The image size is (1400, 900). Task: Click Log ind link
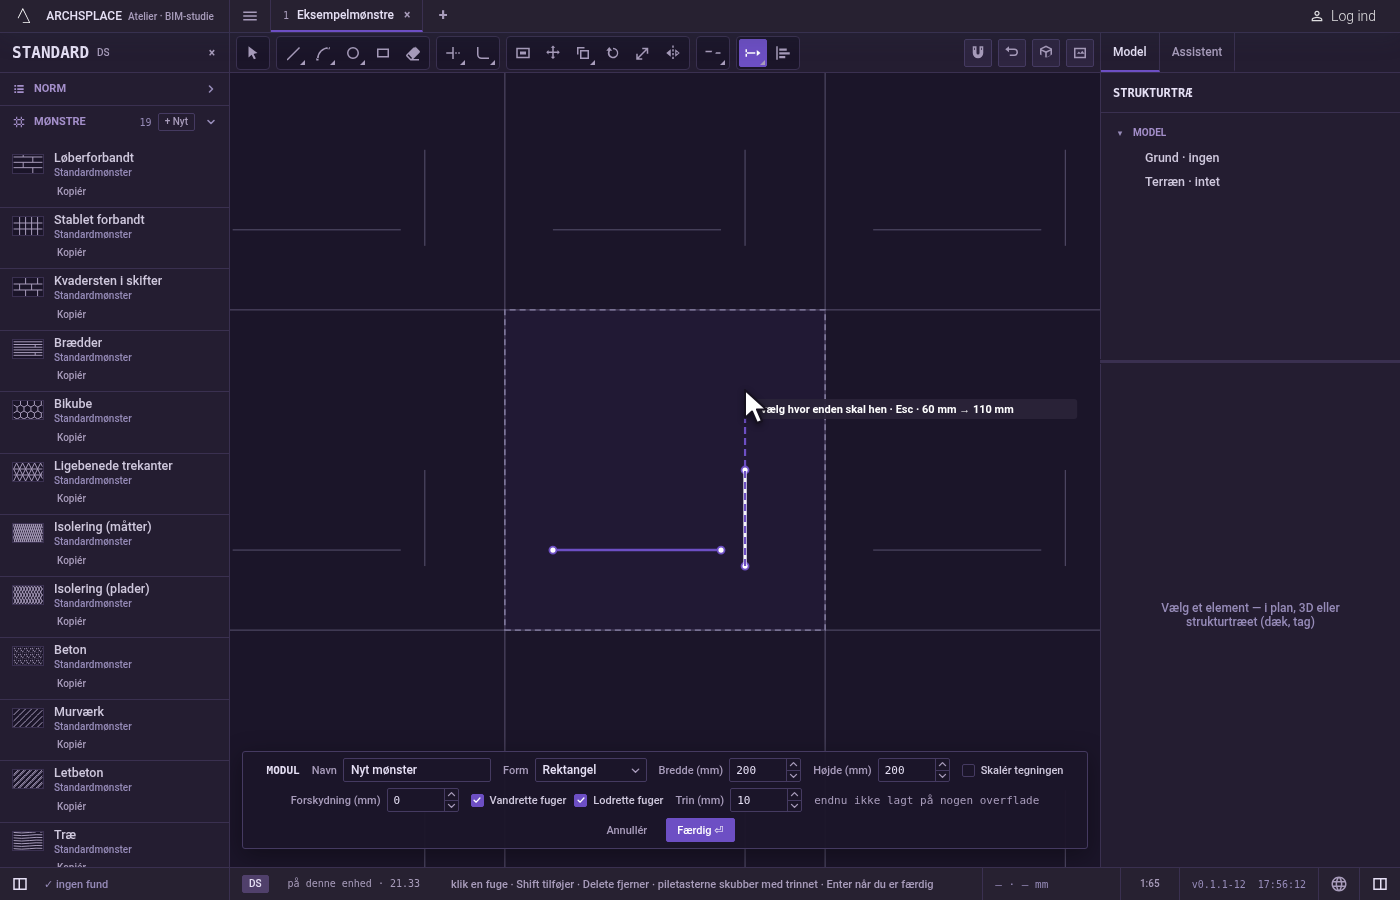pos(1343,16)
